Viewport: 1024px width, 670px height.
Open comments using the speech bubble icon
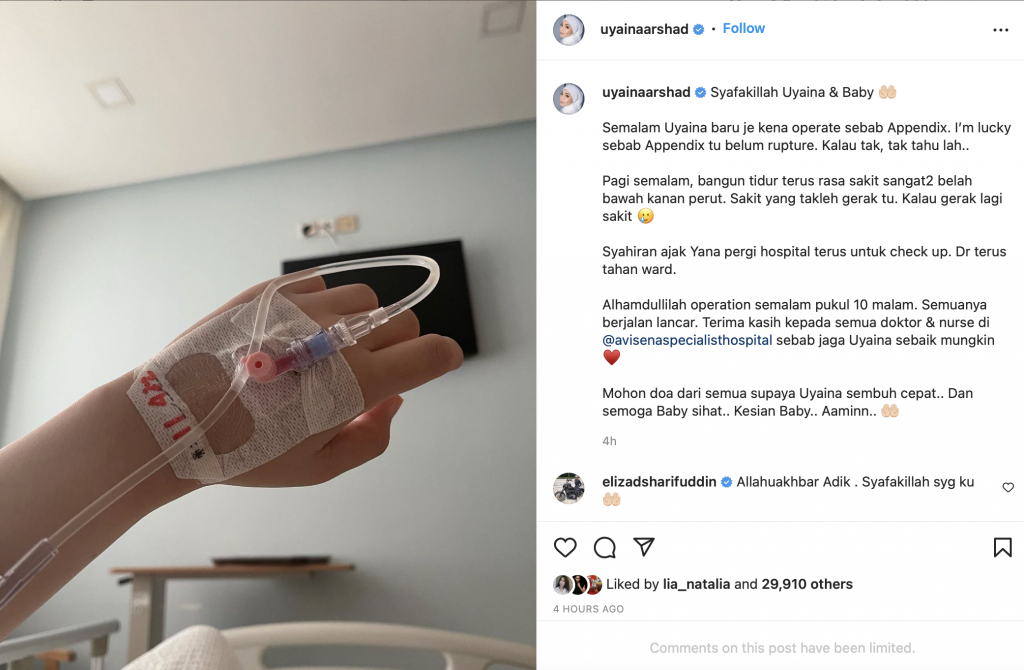[x=605, y=547]
